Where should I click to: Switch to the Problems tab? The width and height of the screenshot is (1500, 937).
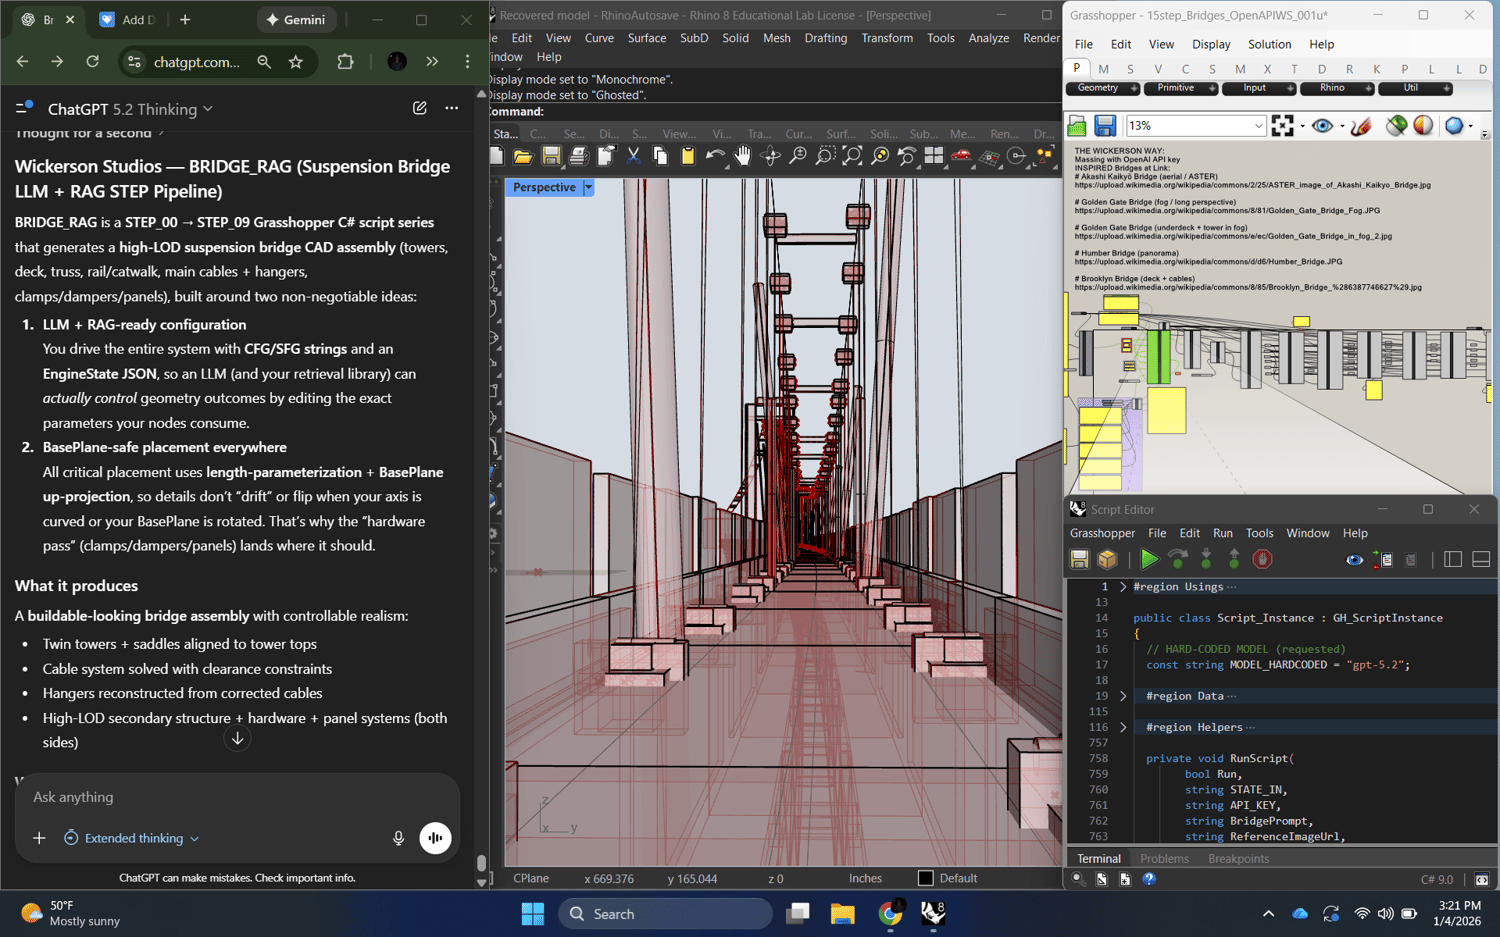click(1164, 858)
